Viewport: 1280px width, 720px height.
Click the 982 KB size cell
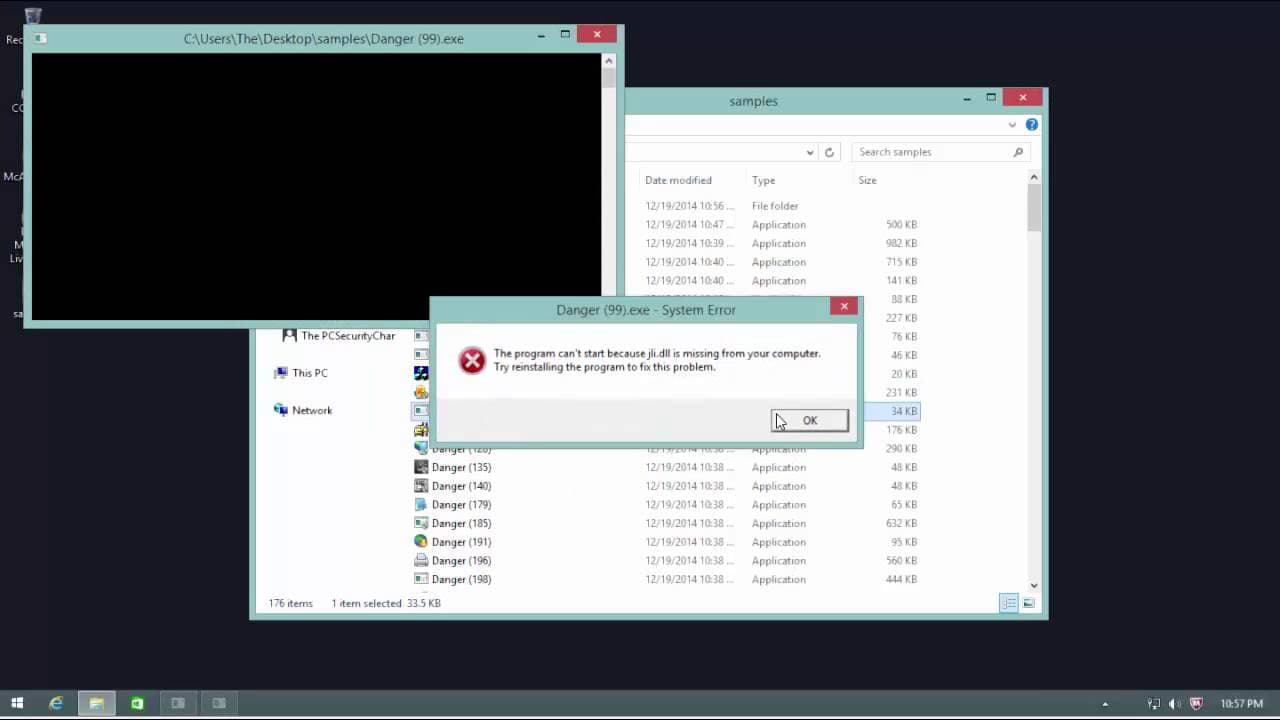click(x=901, y=243)
